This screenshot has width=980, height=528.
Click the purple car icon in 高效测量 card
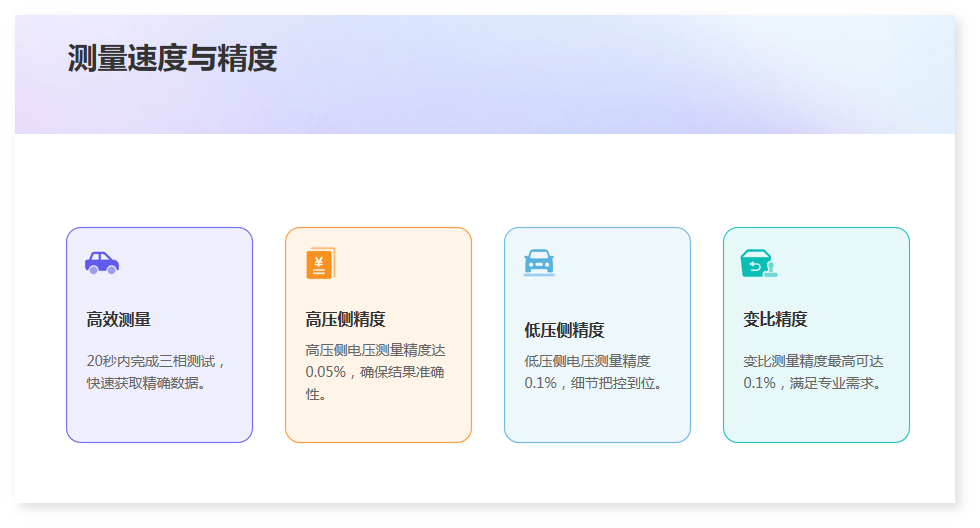click(102, 263)
